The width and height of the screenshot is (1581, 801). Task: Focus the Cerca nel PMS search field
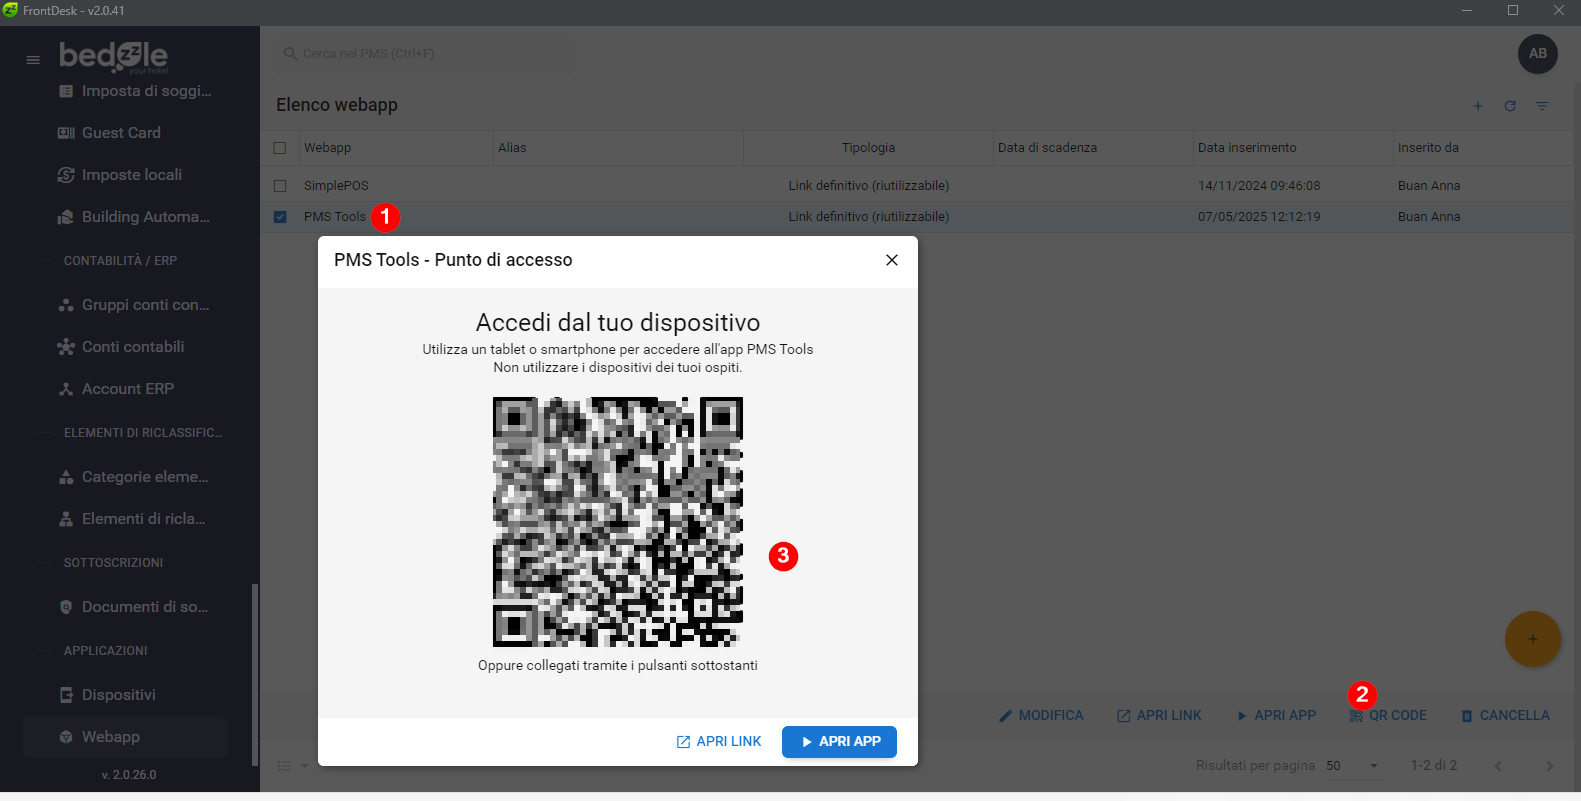click(424, 54)
